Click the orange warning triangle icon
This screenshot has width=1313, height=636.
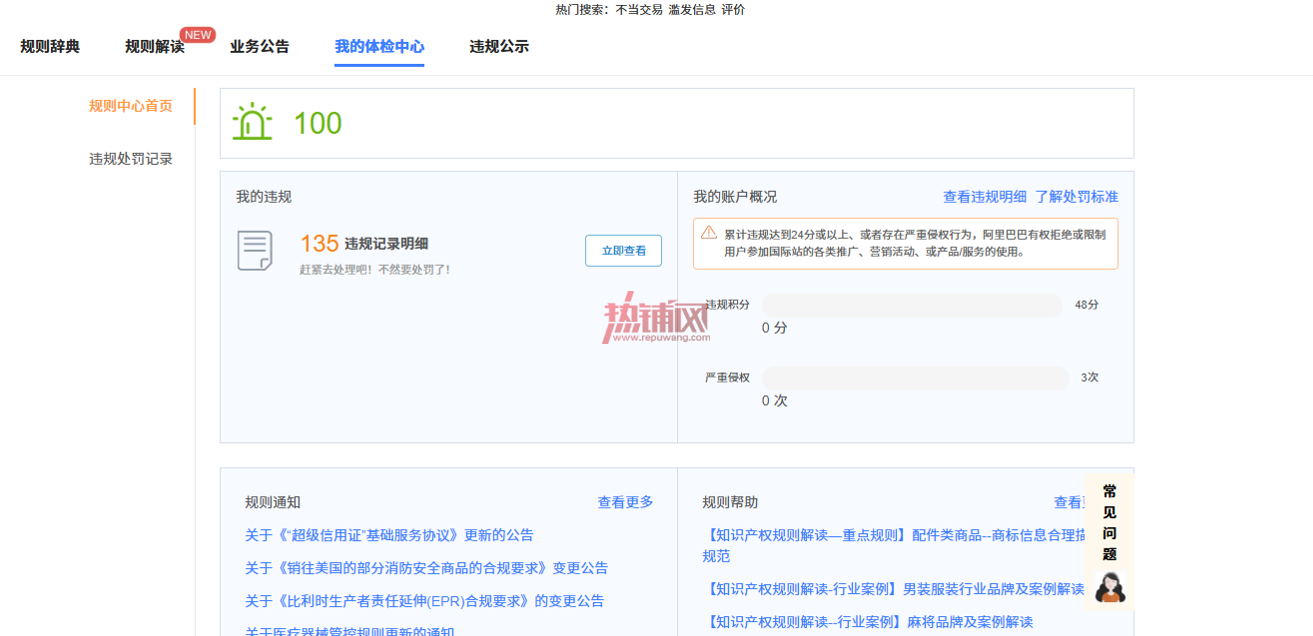(709, 233)
